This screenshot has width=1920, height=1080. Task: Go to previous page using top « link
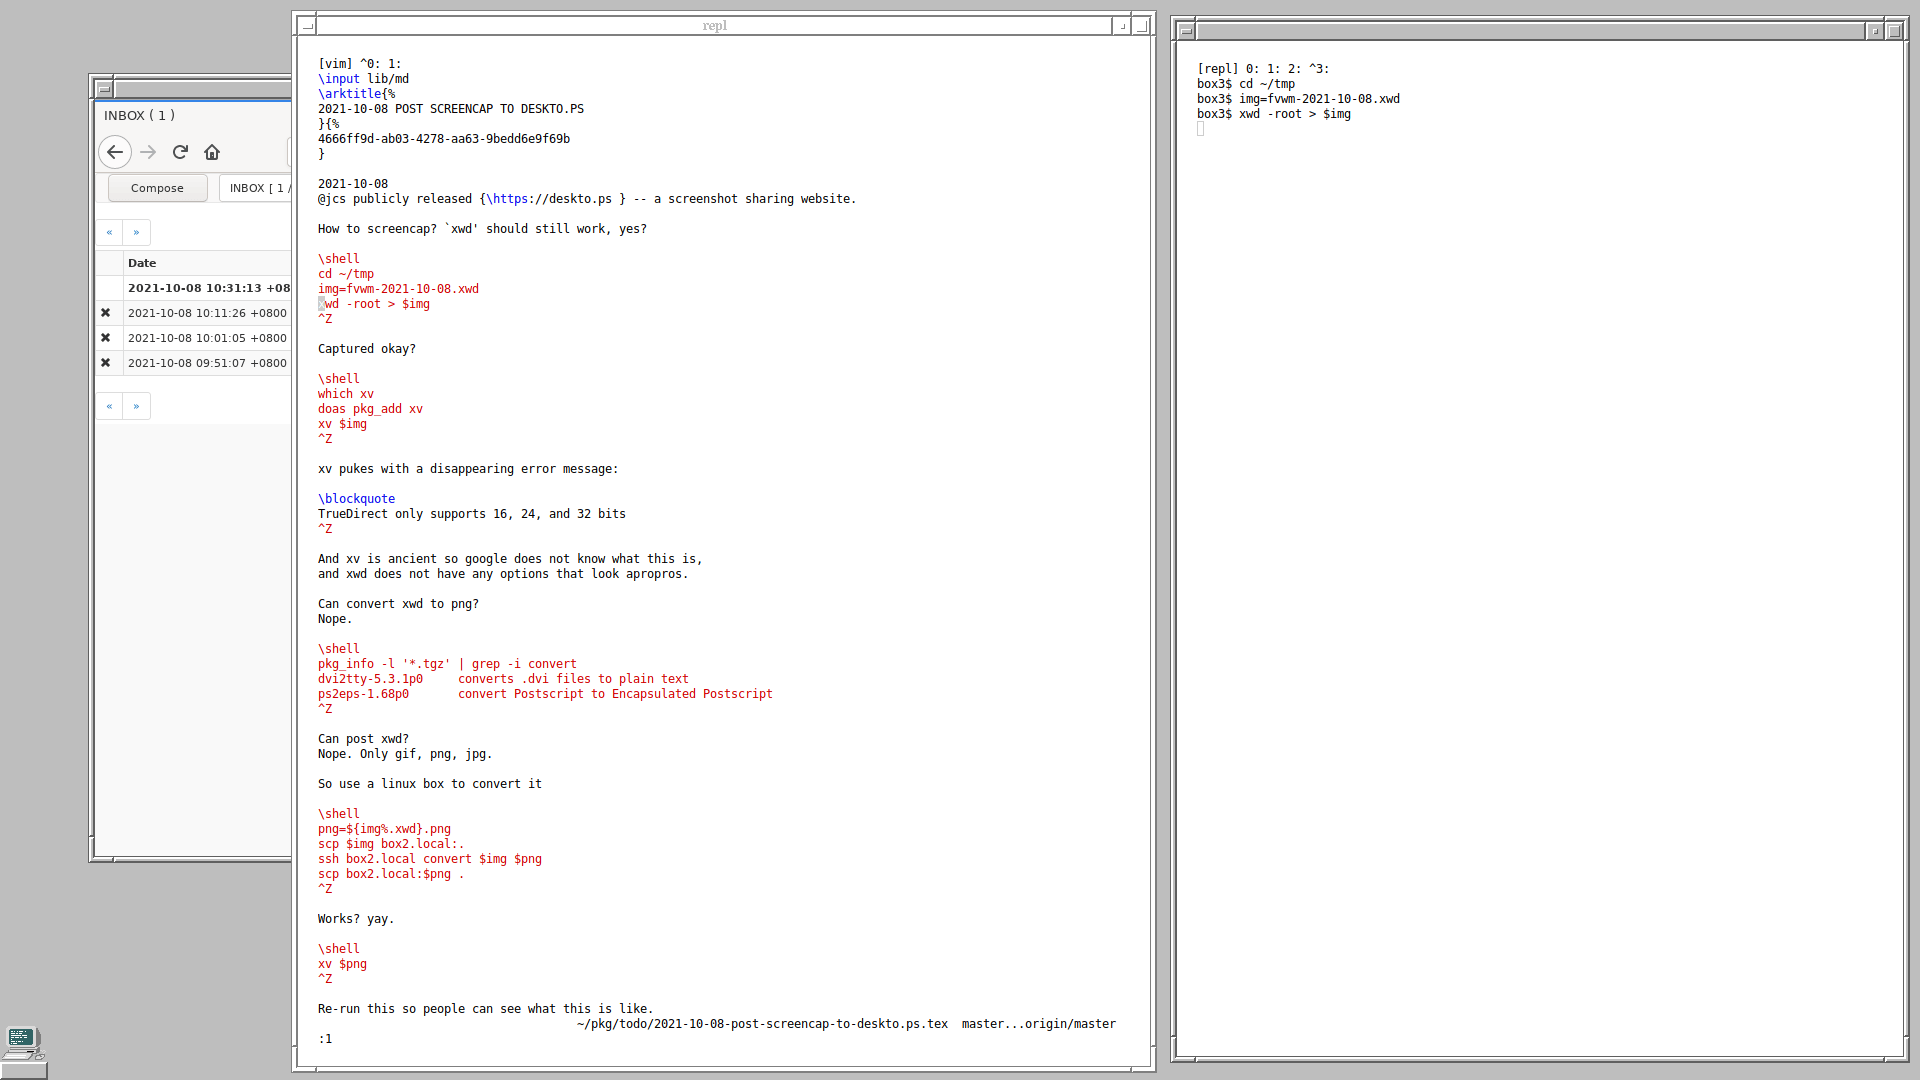click(109, 232)
